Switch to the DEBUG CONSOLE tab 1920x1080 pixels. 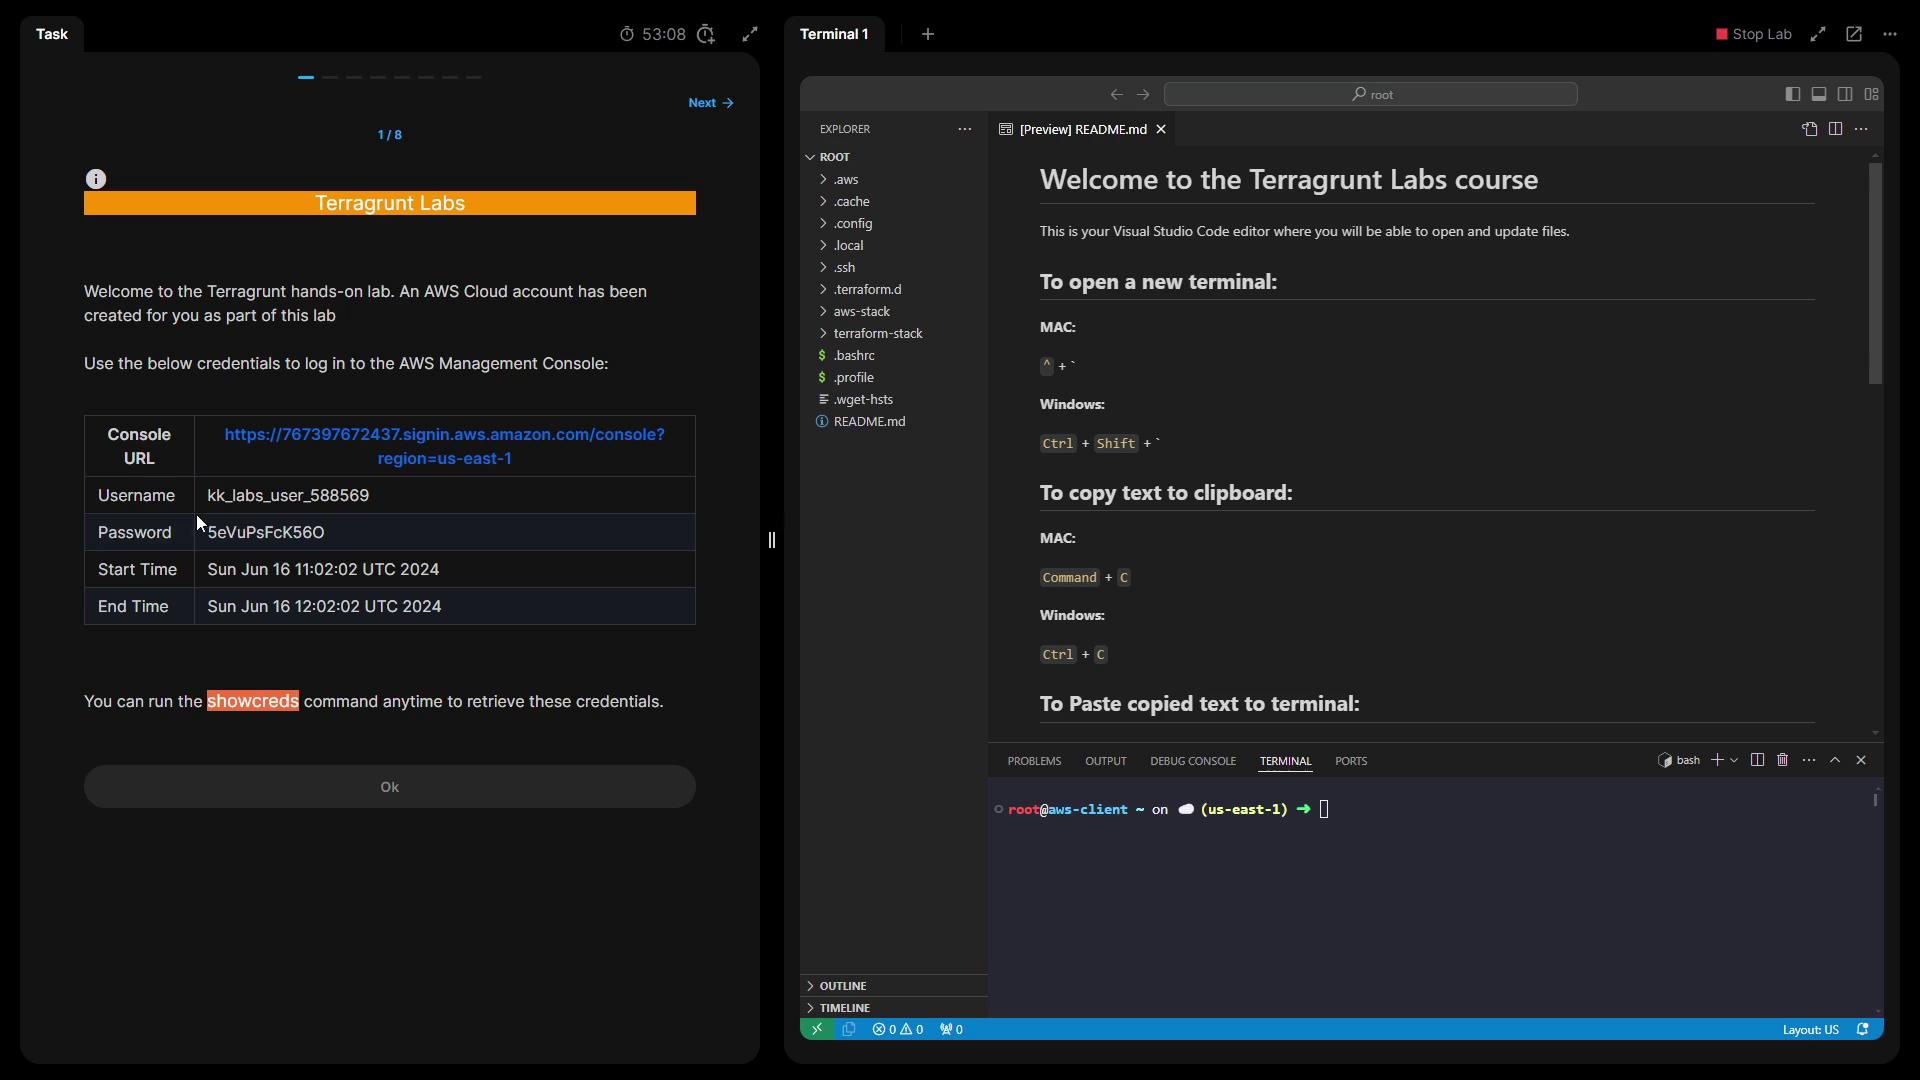pos(1192,761)
